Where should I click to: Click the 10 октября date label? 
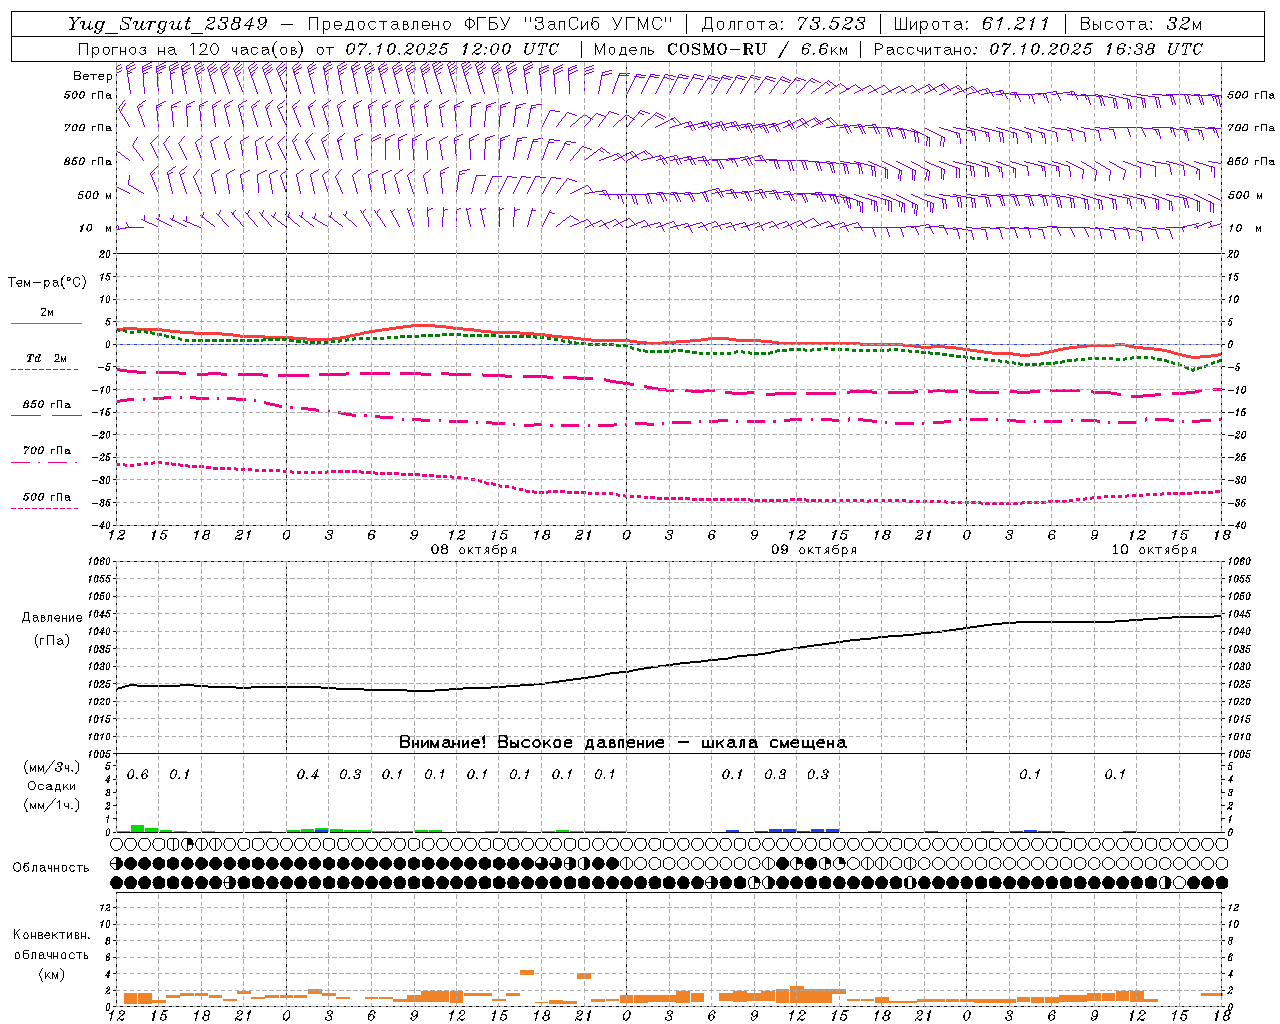pyautogui.click(x=1153, y=550)
